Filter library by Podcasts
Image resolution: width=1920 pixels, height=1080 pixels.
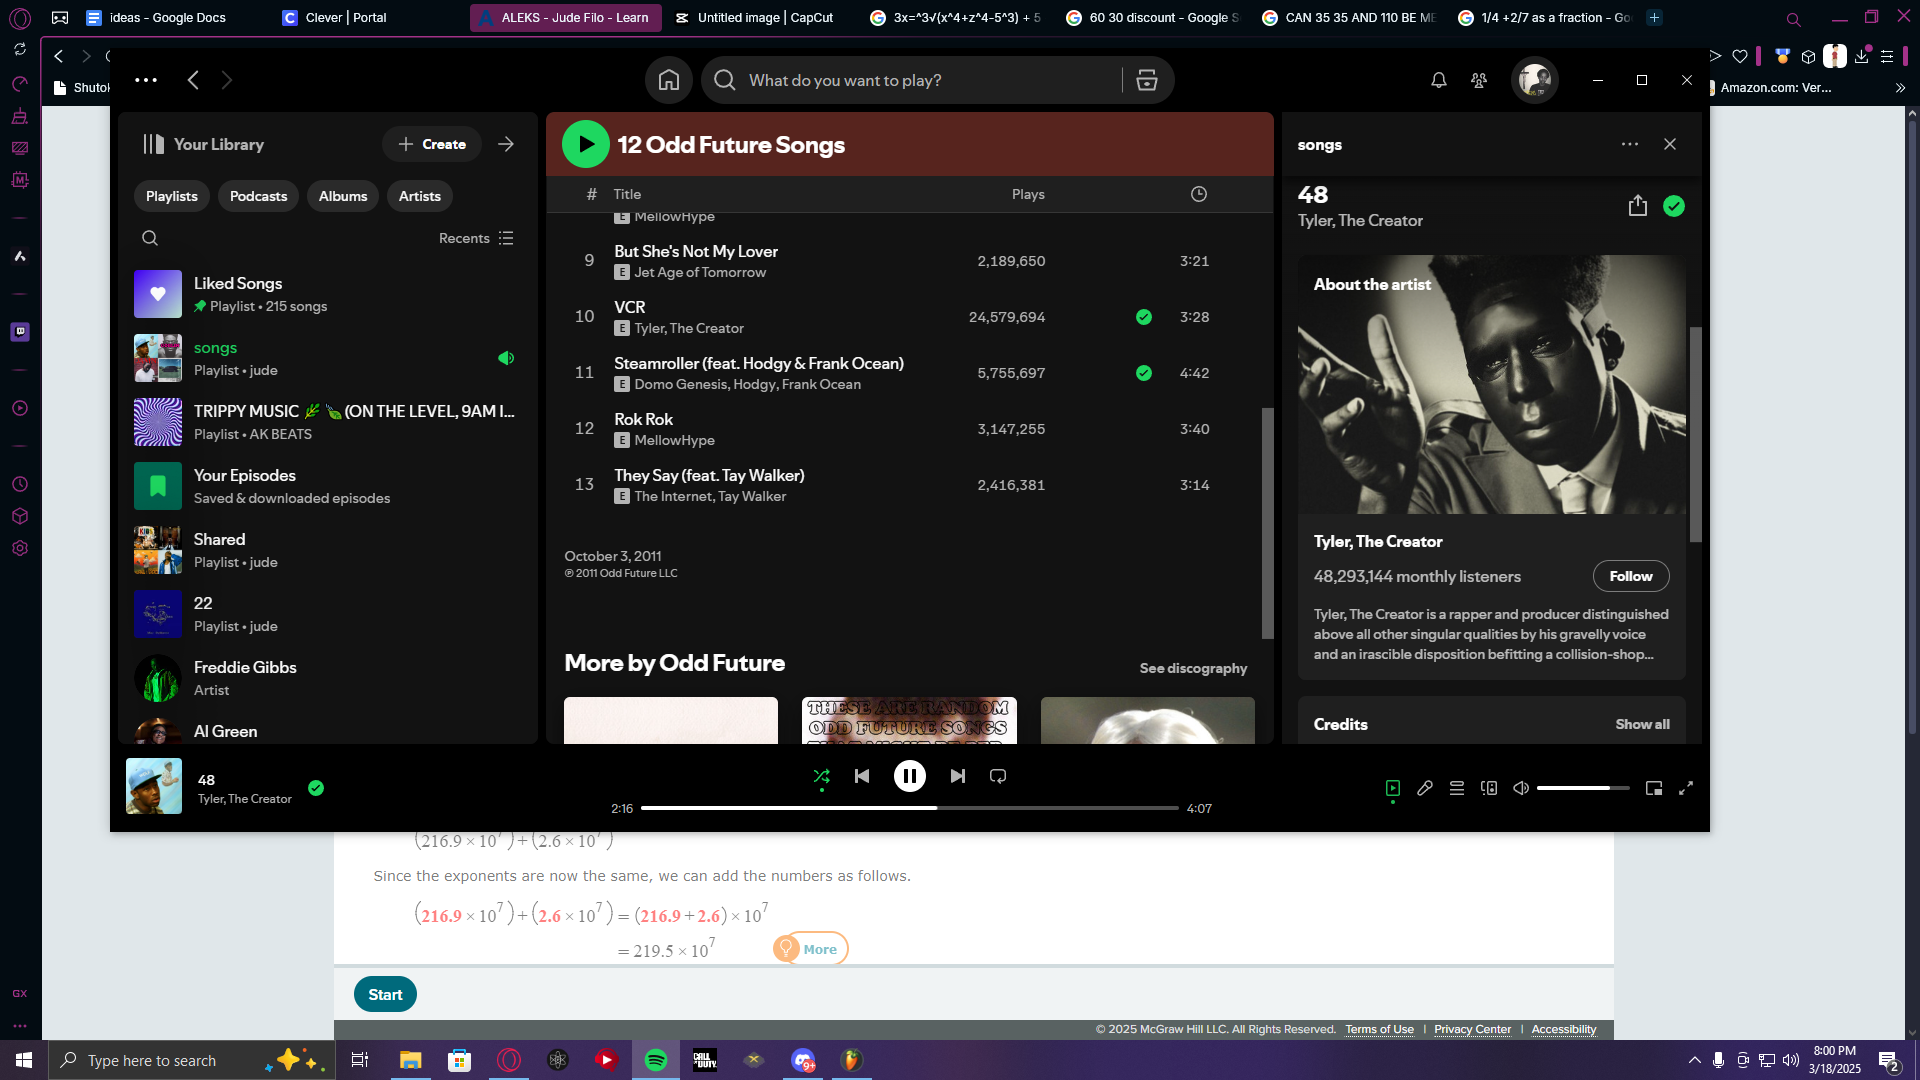click(x=259, y=196)
